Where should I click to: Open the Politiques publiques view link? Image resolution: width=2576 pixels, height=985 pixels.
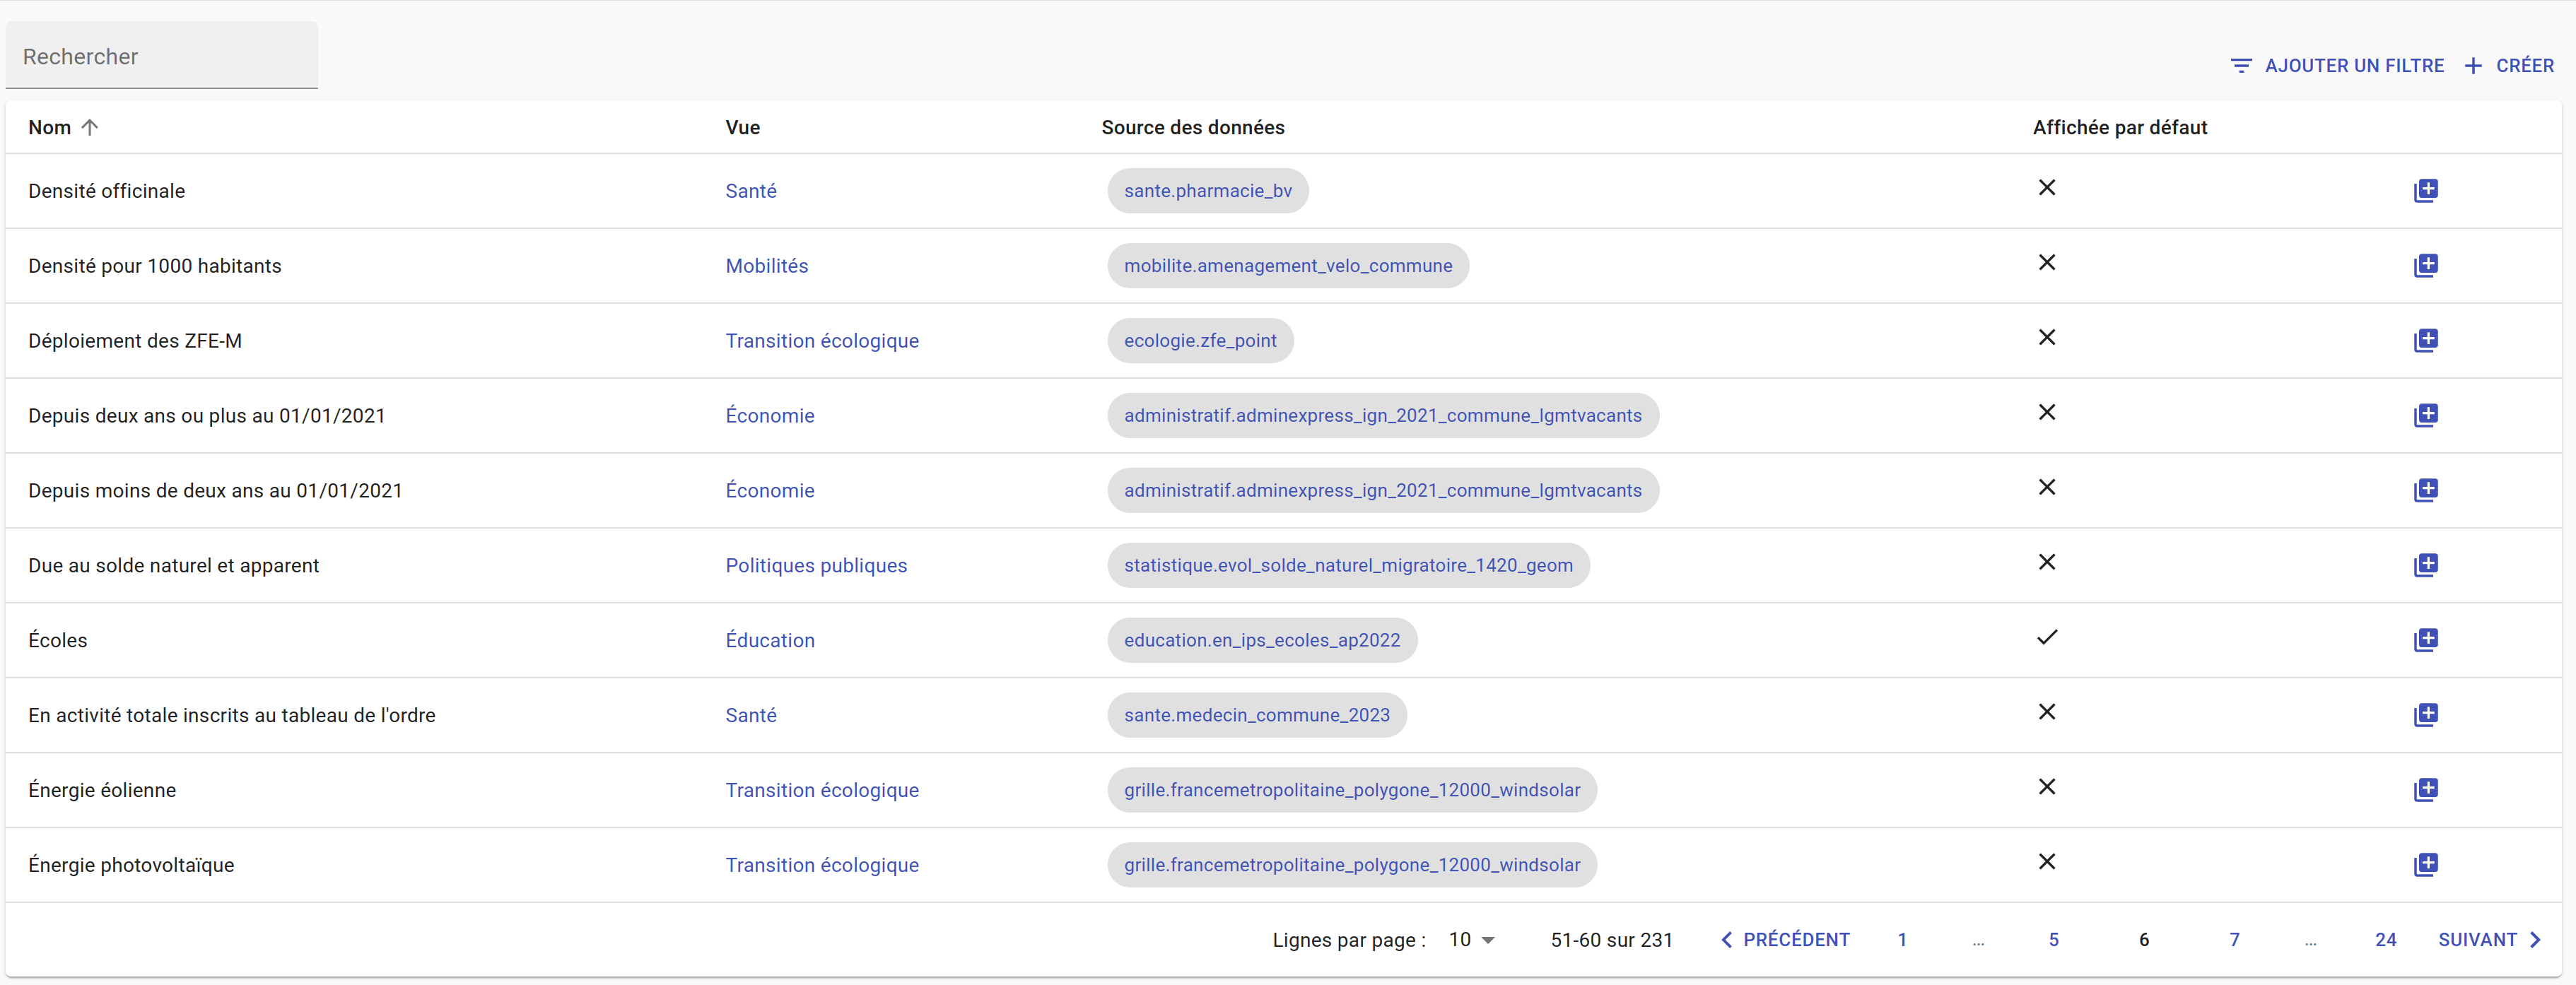point(816,566)
